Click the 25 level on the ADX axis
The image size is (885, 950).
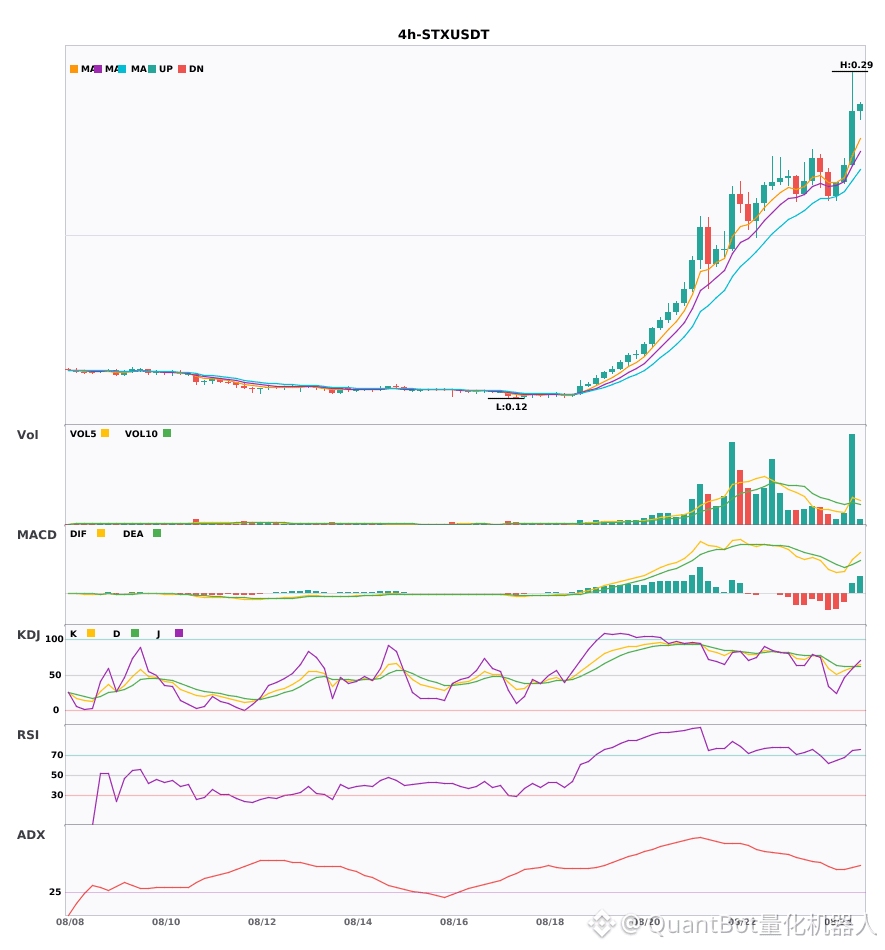coord(55,892)
